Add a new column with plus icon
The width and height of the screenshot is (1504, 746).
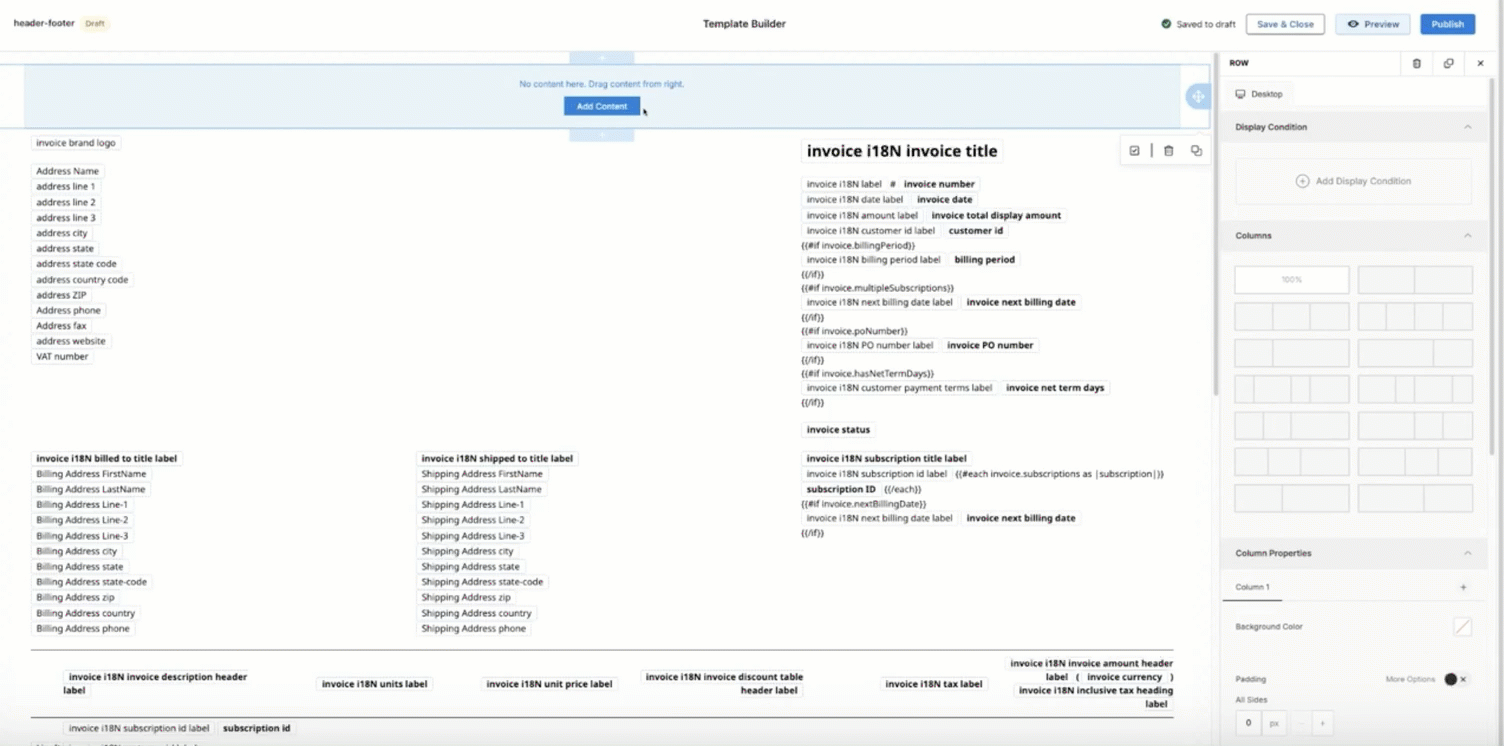click(1463, 587)
